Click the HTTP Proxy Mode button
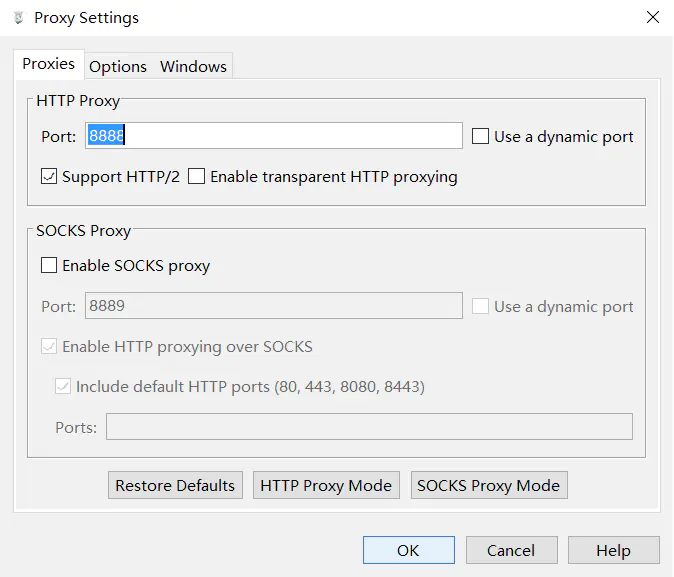 click(326, 485)
